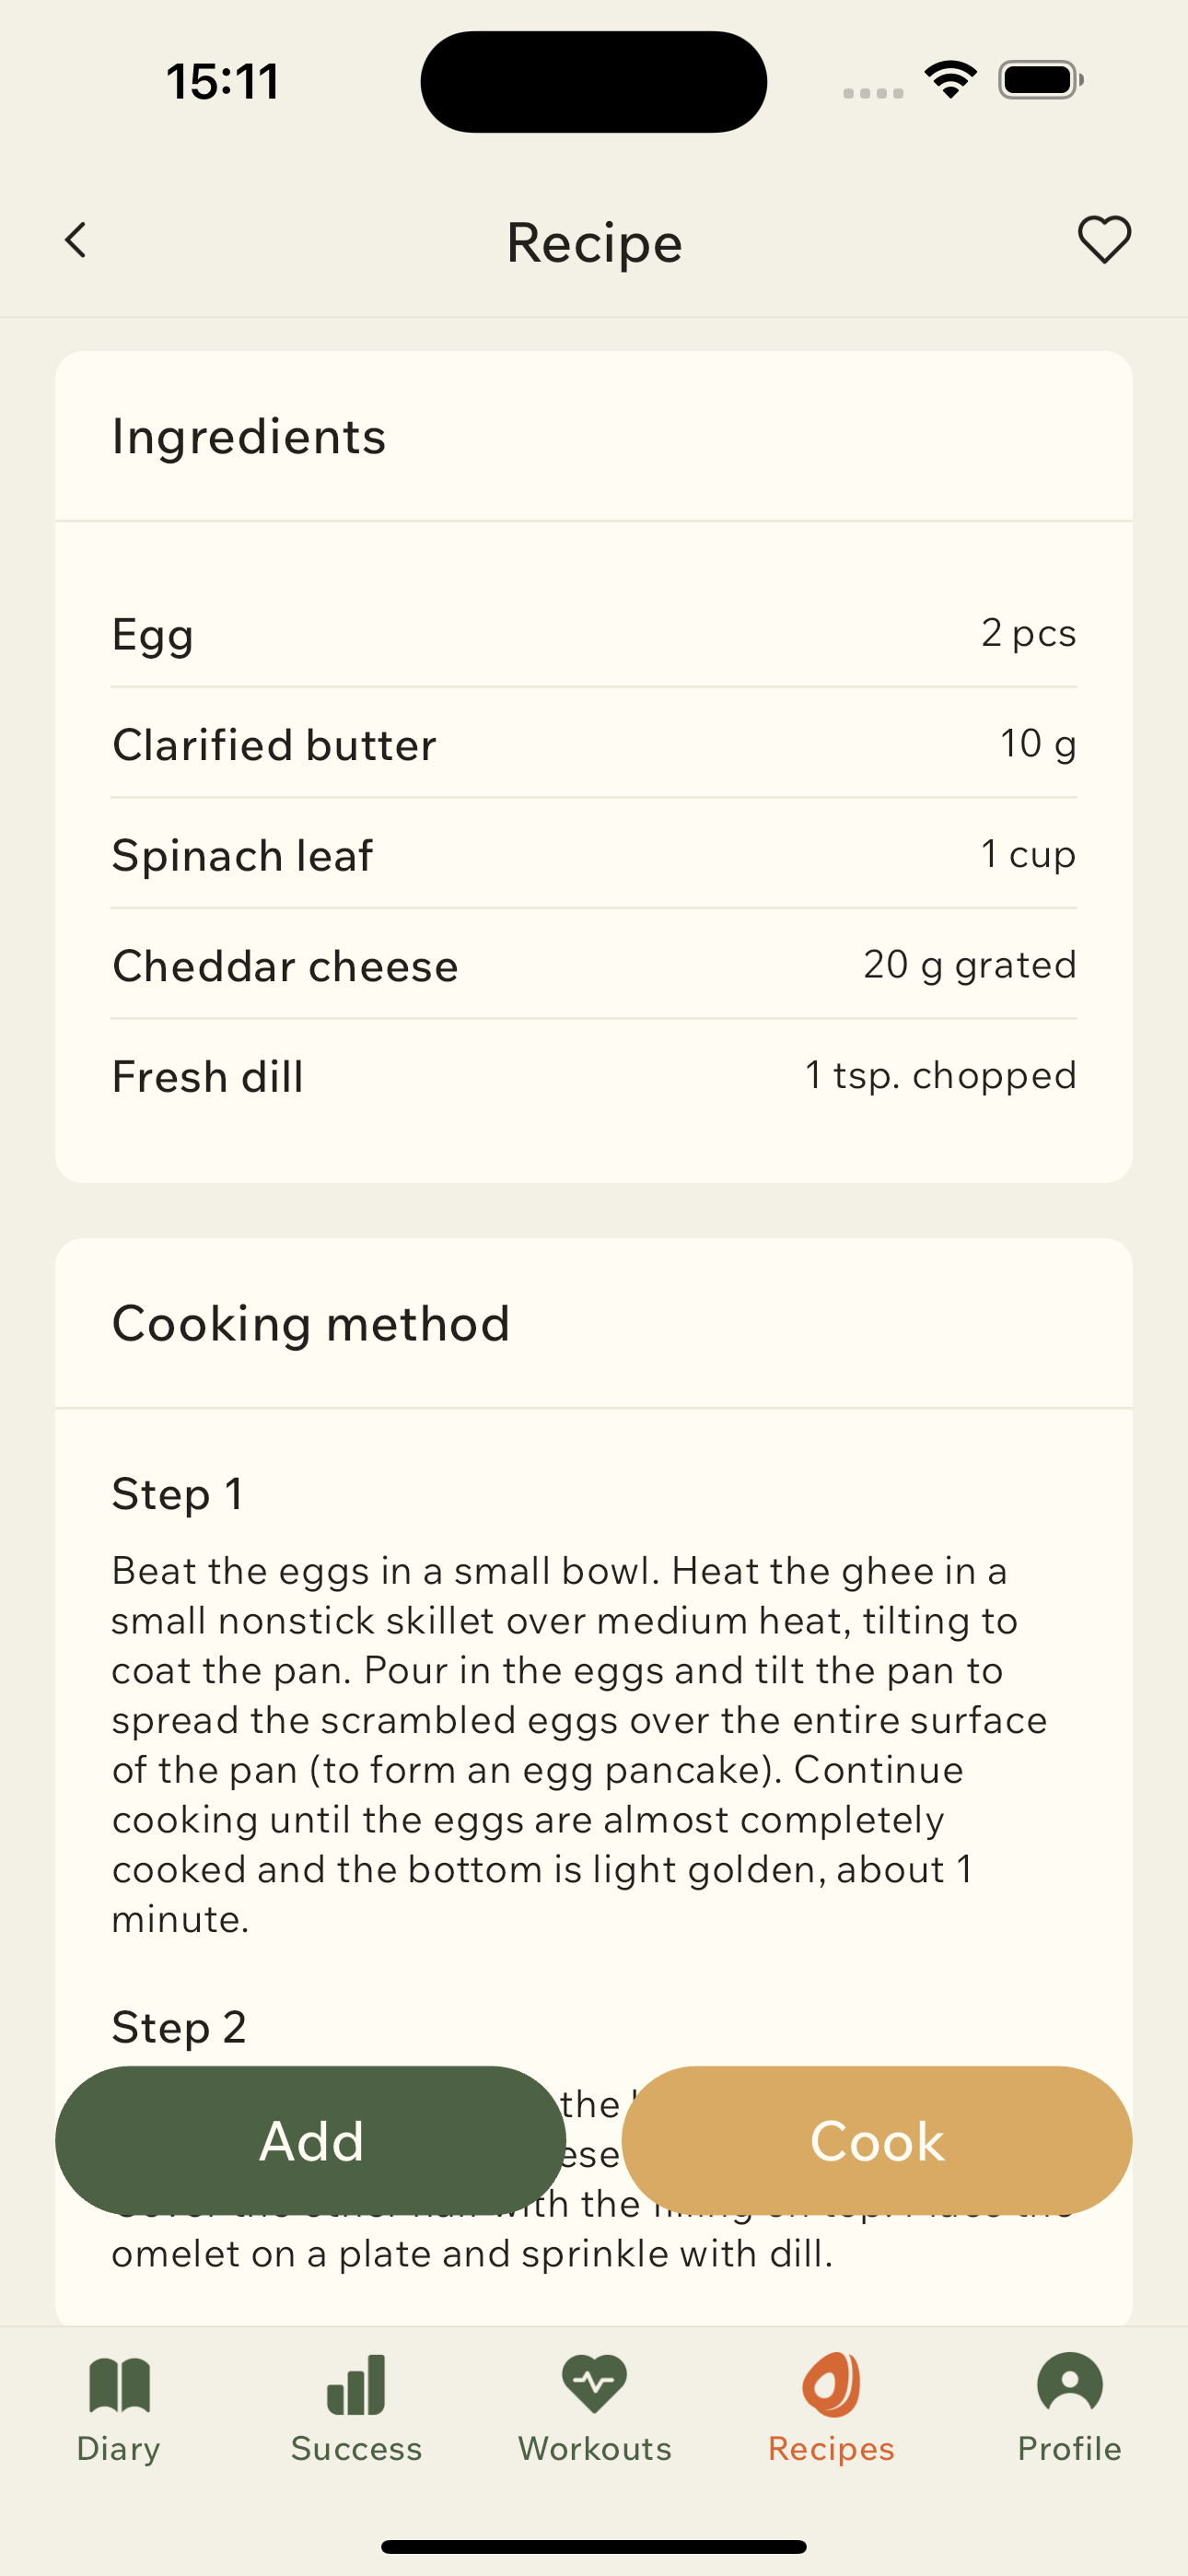This screenshot has width=1188, height=2576.
Task: Select the Spinach leaf ingredient row
Action: [594, 855]
